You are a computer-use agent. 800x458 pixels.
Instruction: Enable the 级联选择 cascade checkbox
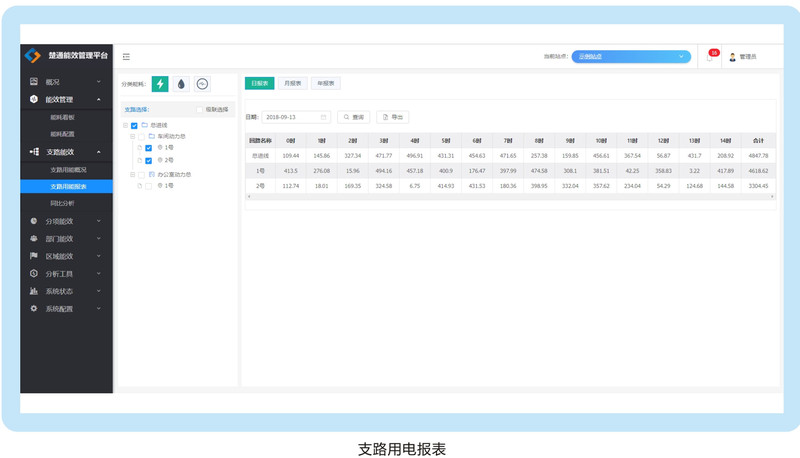pyautogui.click(x=199, y=110)
